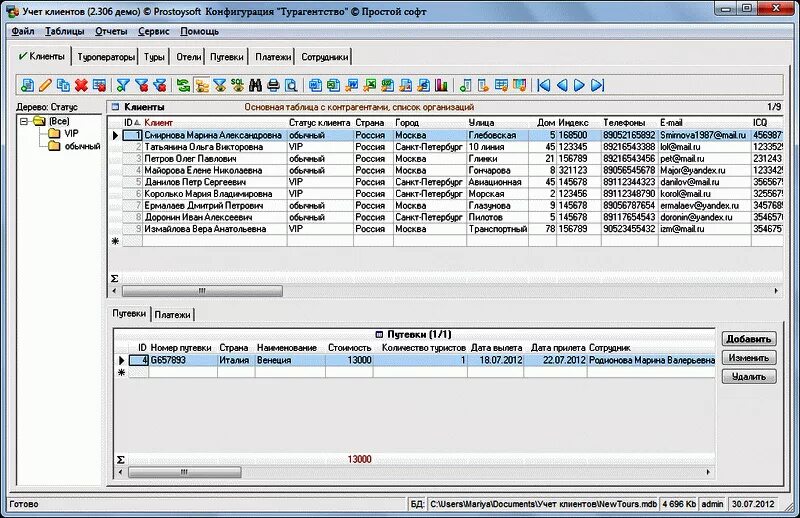
Task: Click the Клиенты table horizontal scrollbar thumb
Action: pos(202,291)
